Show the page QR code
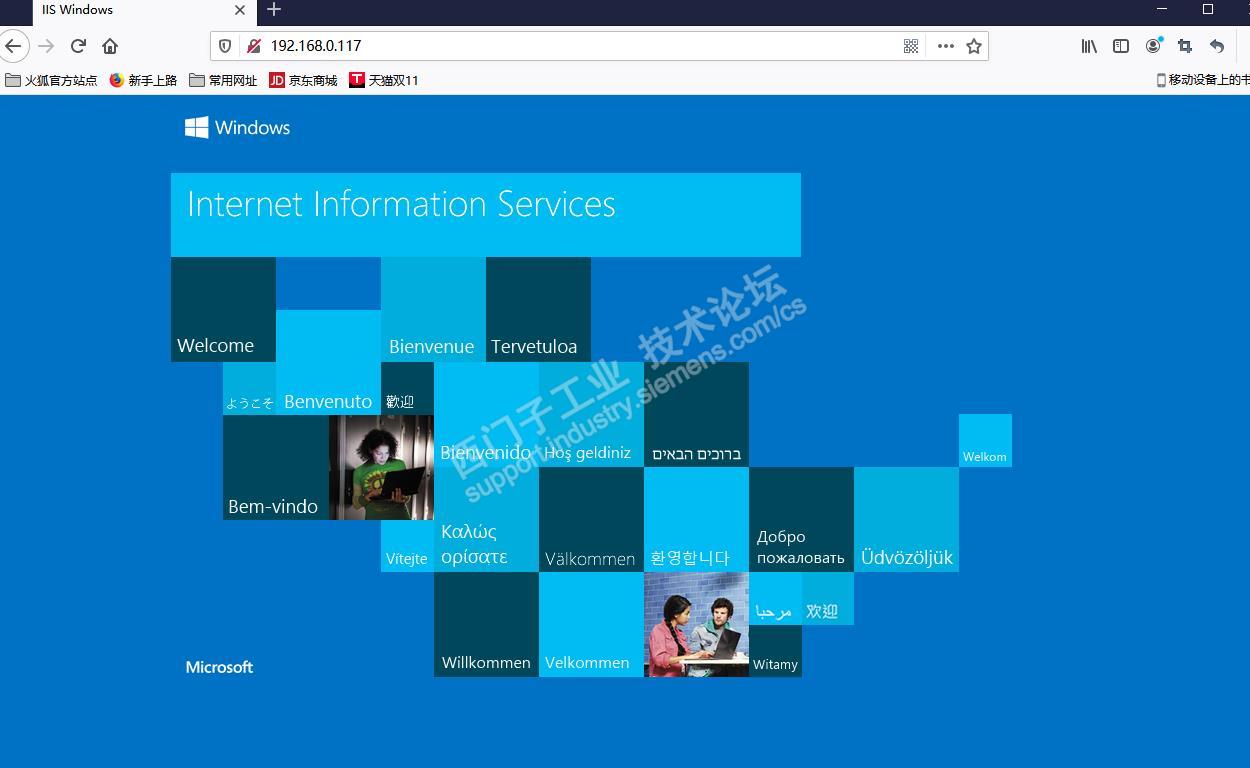This screenshot has height=768, width=1250. (911, 46)
